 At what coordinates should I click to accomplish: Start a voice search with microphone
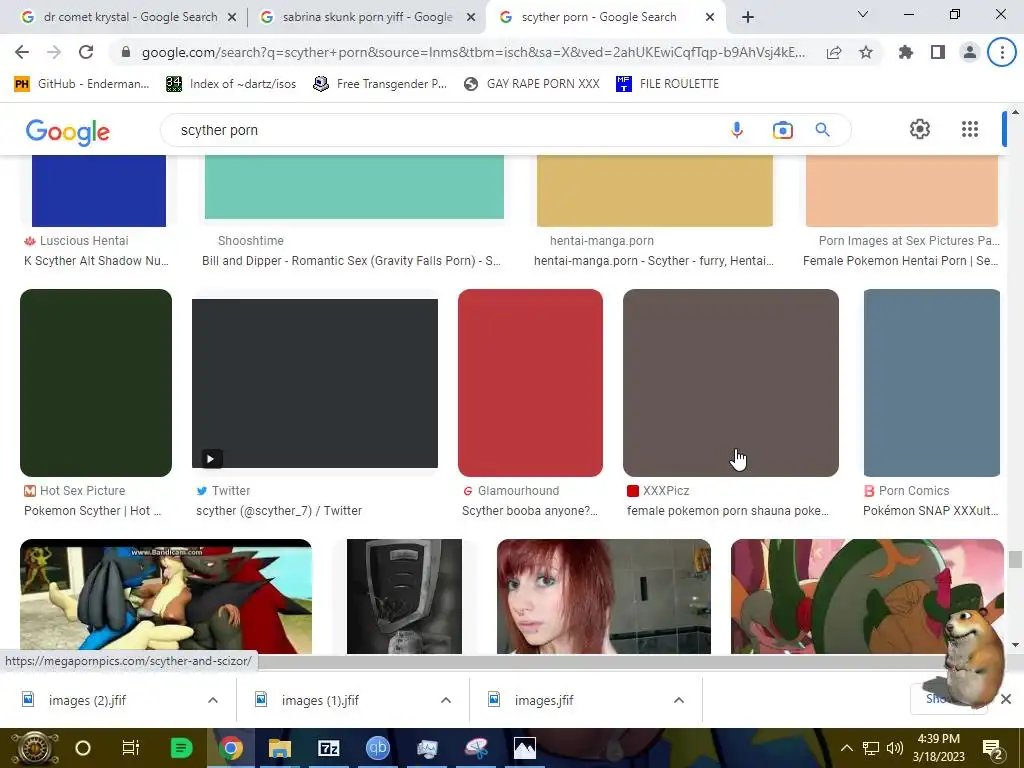(737, 130)
